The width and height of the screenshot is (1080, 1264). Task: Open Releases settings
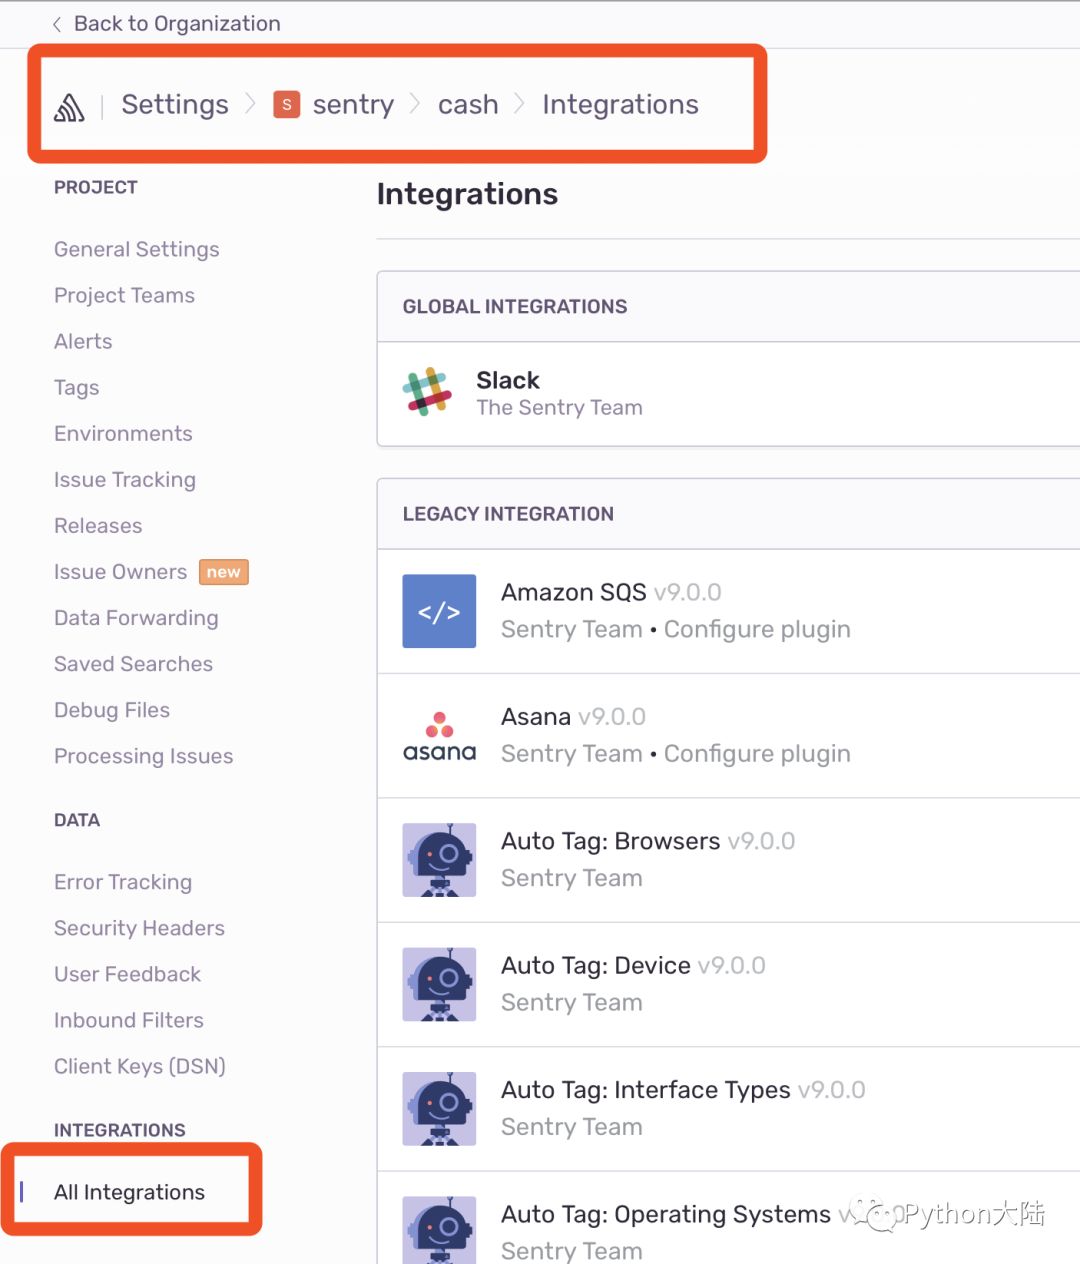point(98,526)
